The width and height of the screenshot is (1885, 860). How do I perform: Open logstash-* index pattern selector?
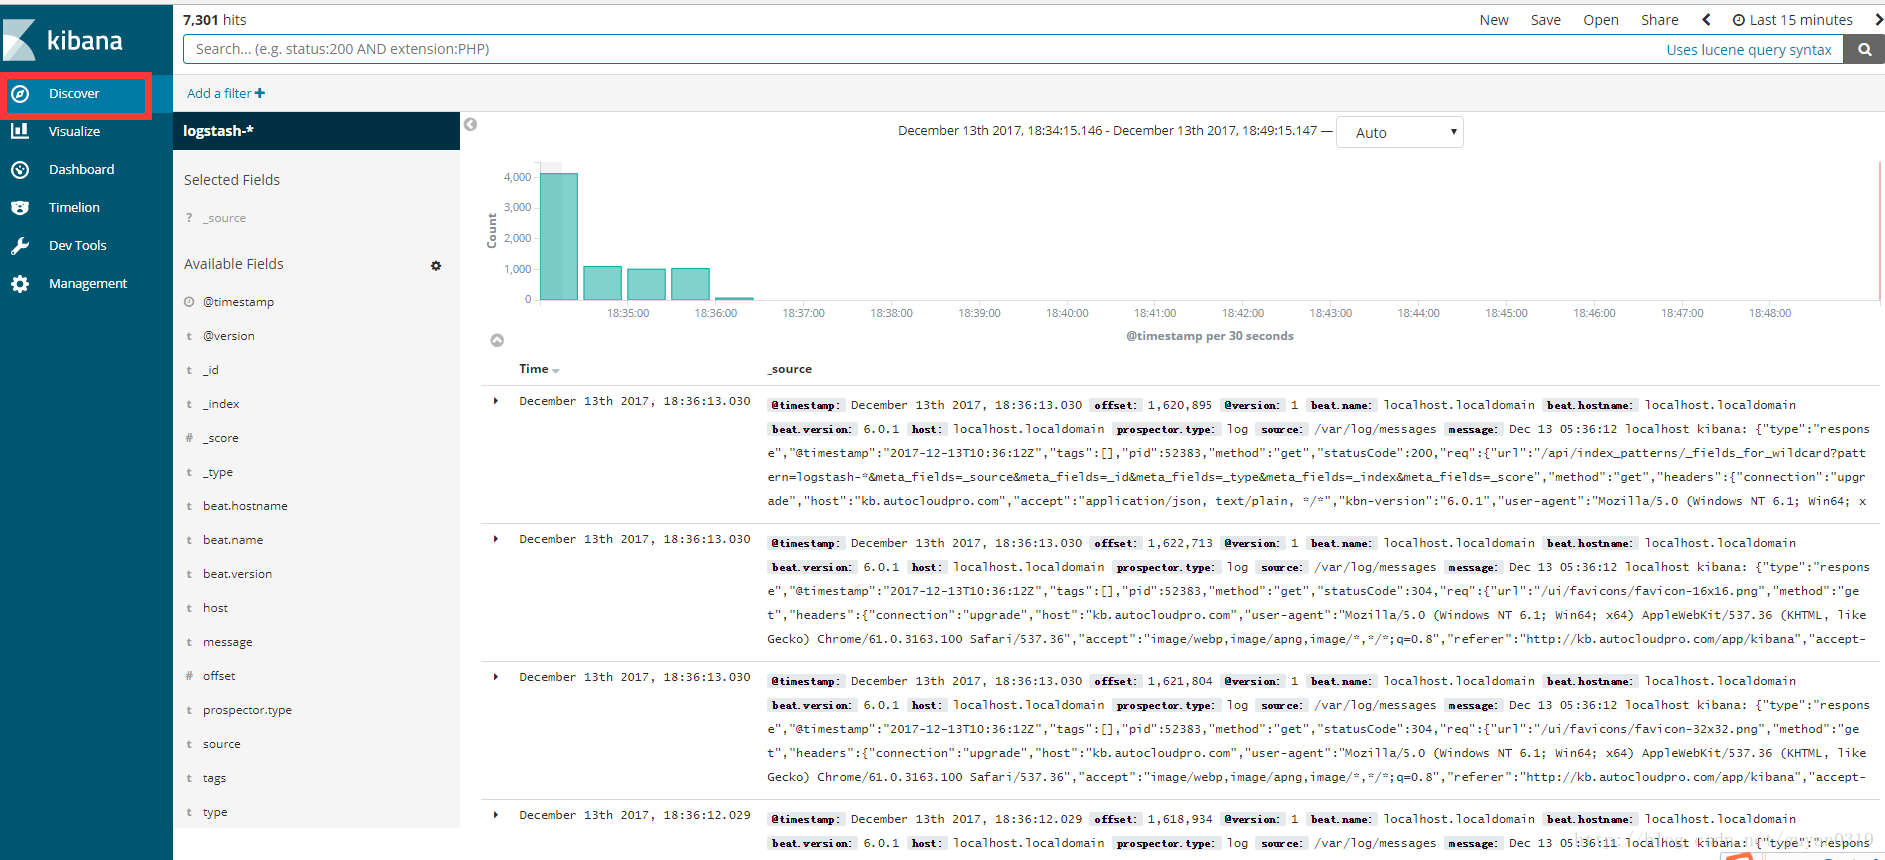(316, 131)
